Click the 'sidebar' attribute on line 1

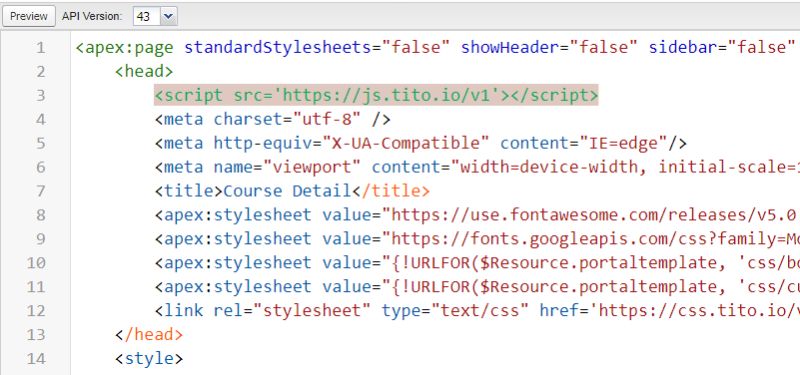(x=683, y=48)
